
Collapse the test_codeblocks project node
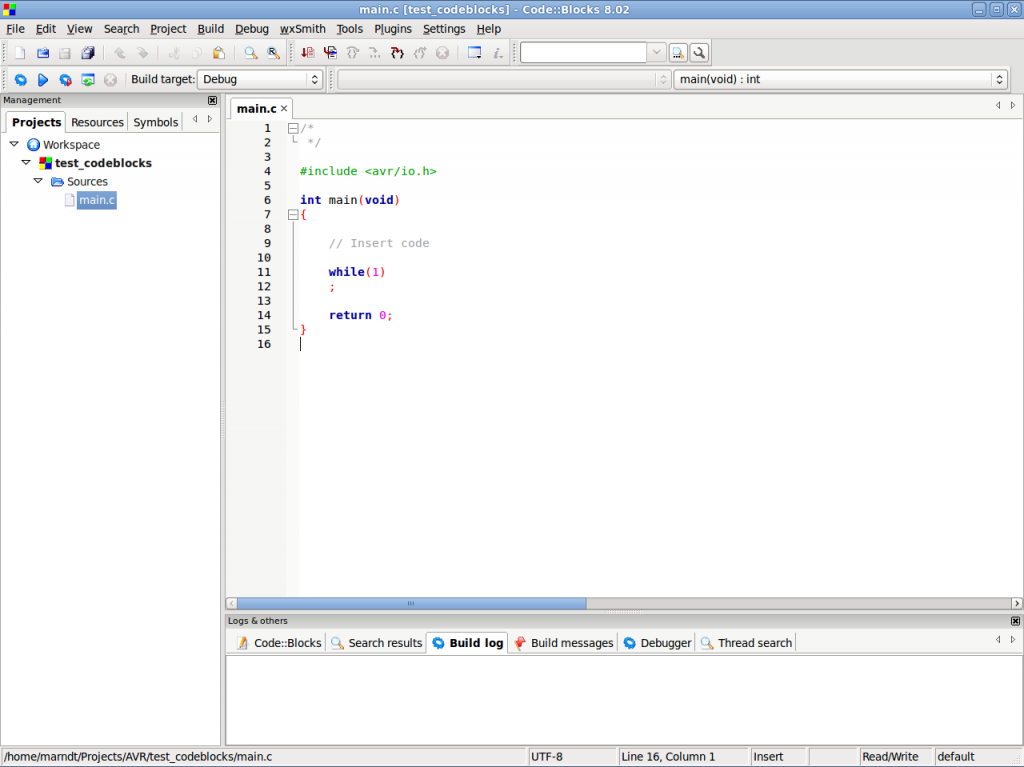[26, 163]
